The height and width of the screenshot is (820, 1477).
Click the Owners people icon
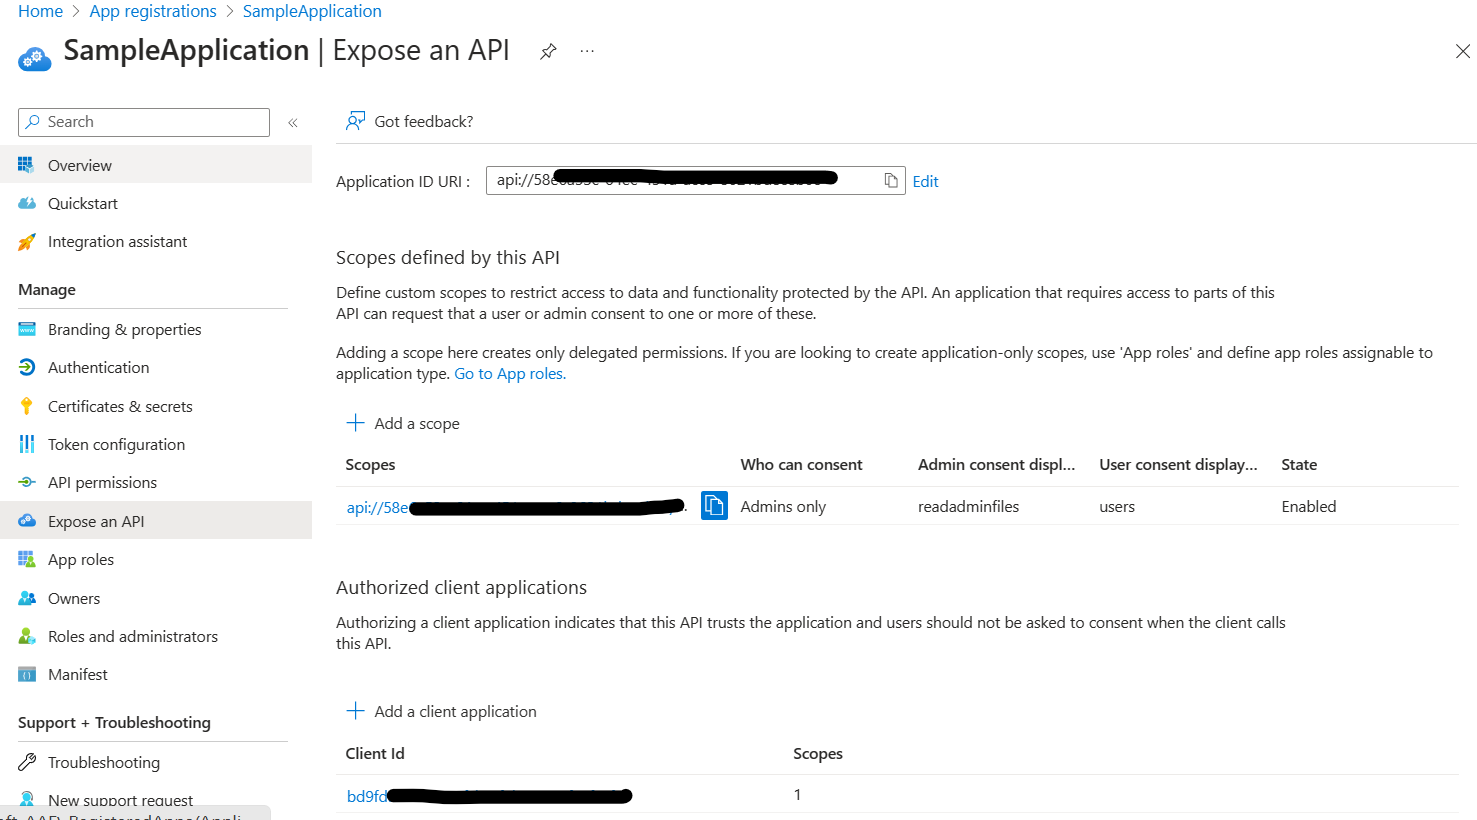[x=27, y=599]
